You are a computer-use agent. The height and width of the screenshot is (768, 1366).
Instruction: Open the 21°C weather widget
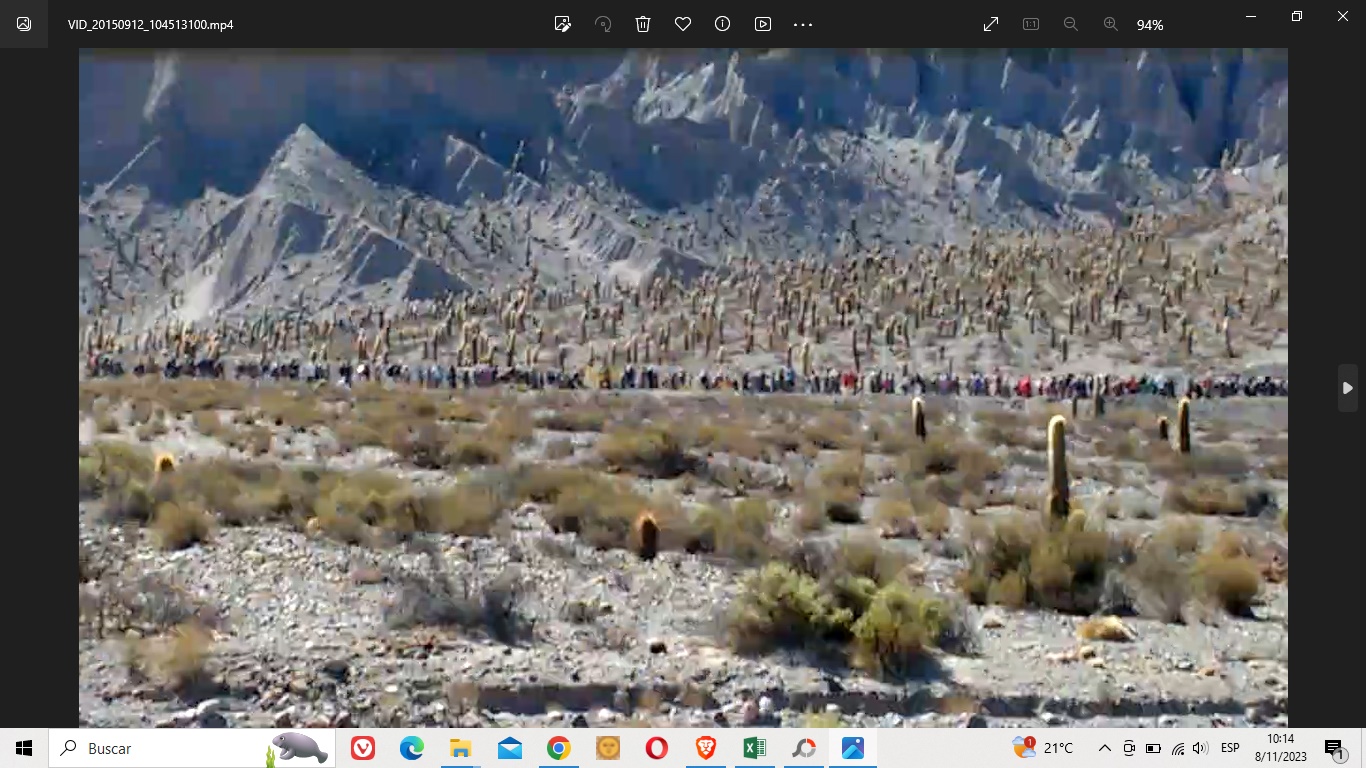[x=1043, y=748]
